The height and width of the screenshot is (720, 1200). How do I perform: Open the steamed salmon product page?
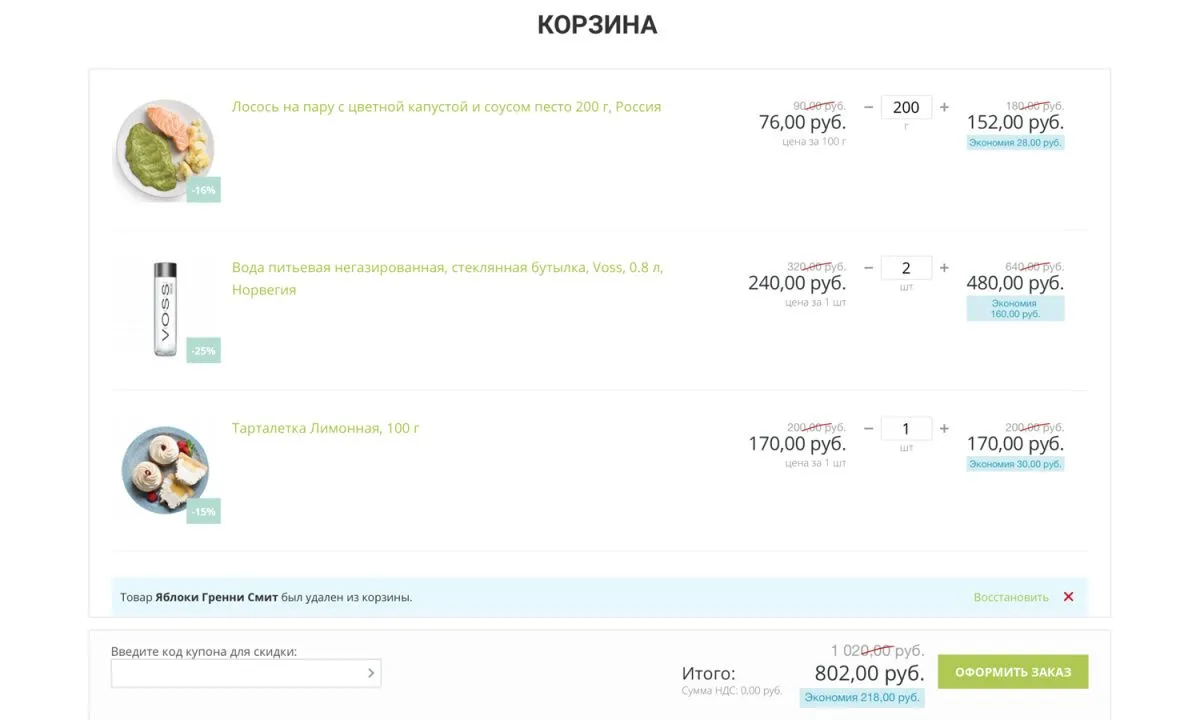[x=446, y=106]
